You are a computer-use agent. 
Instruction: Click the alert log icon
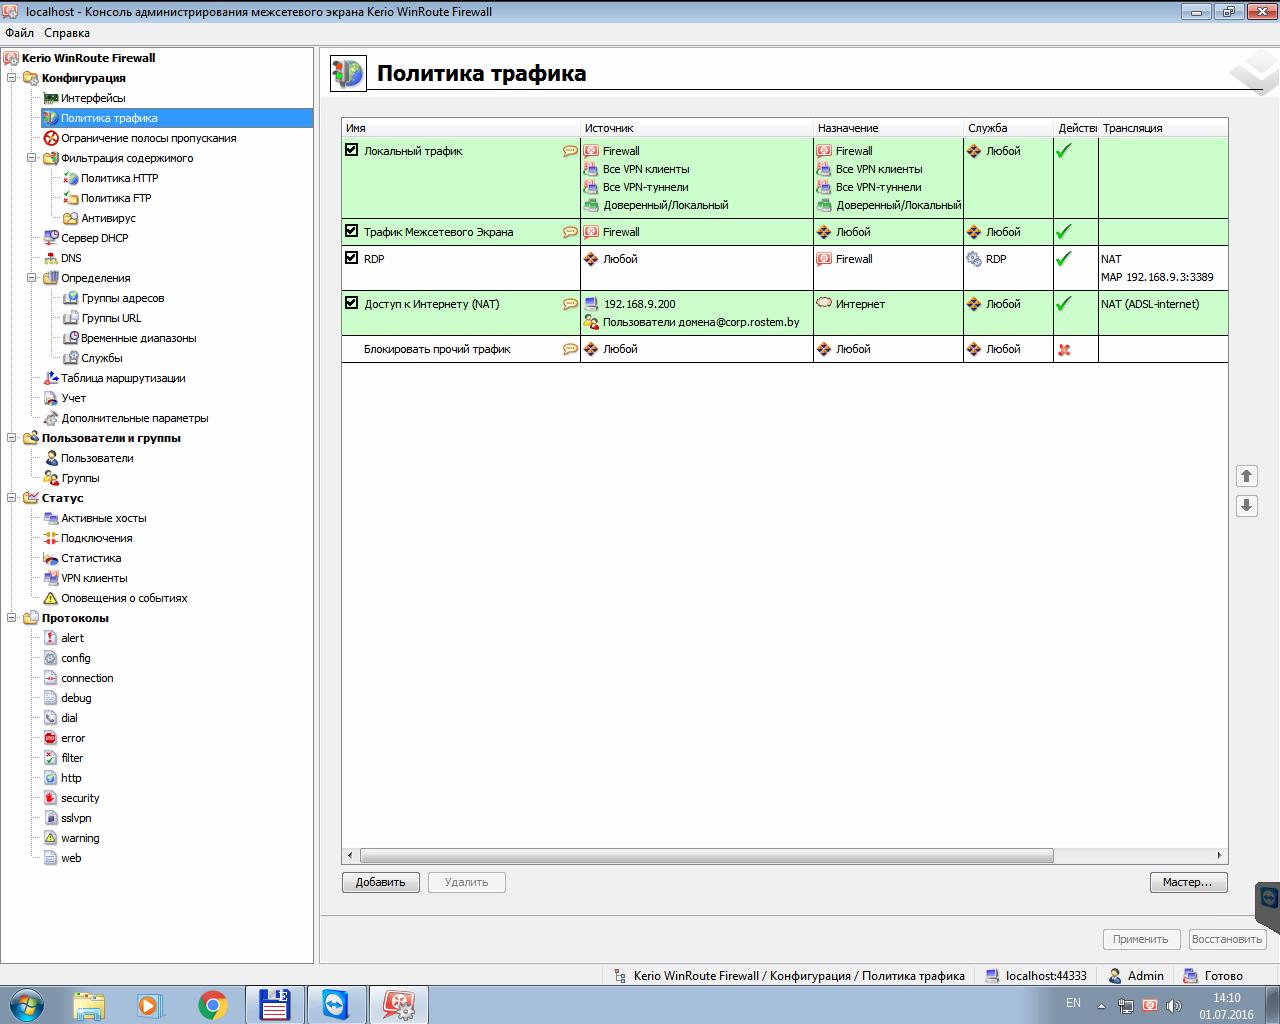51,638
